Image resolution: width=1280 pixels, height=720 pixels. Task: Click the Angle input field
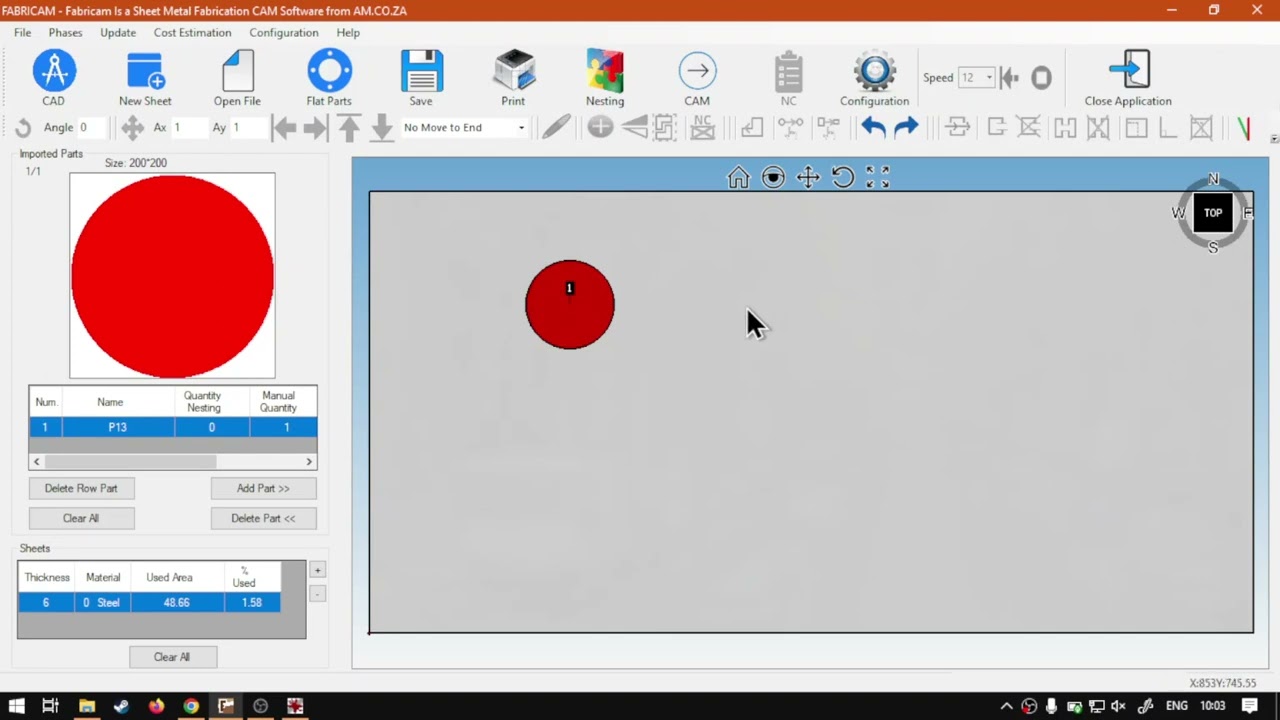click(96, 127)
